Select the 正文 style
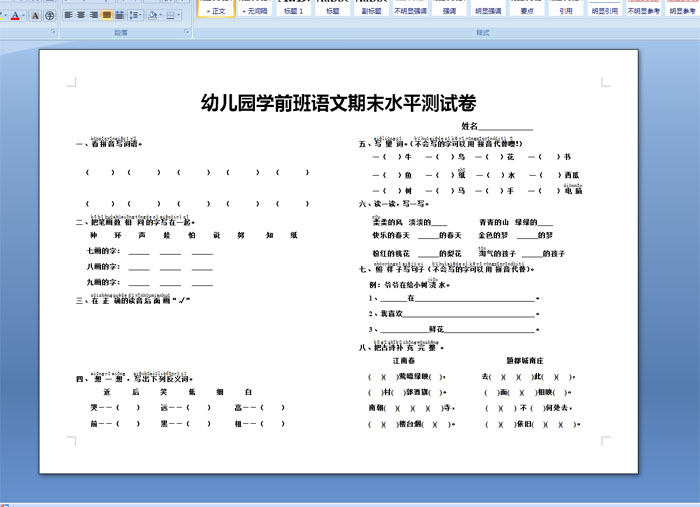This screenshot has width=700, height=507. point(216,8)
